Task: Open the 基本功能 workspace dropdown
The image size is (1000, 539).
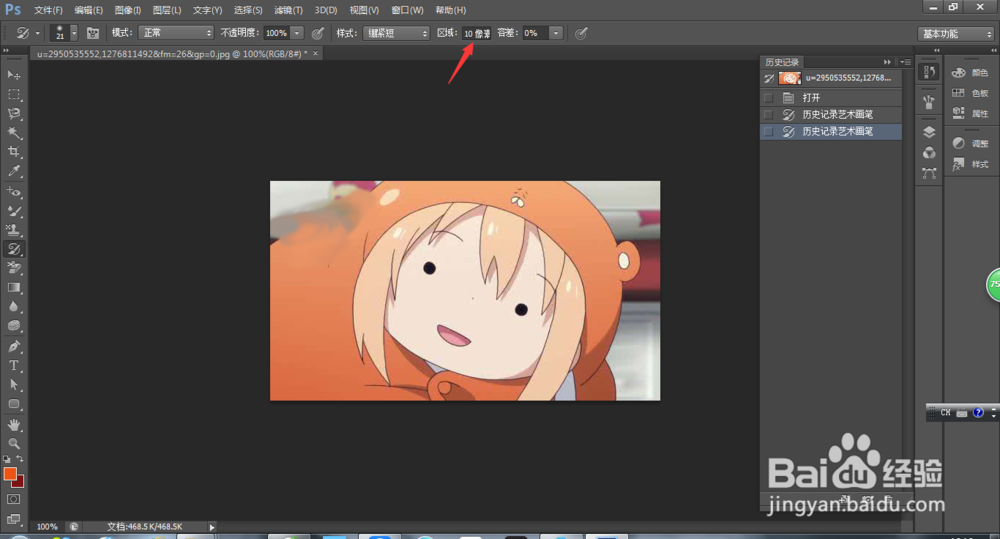Action: [x=956, y=34]
